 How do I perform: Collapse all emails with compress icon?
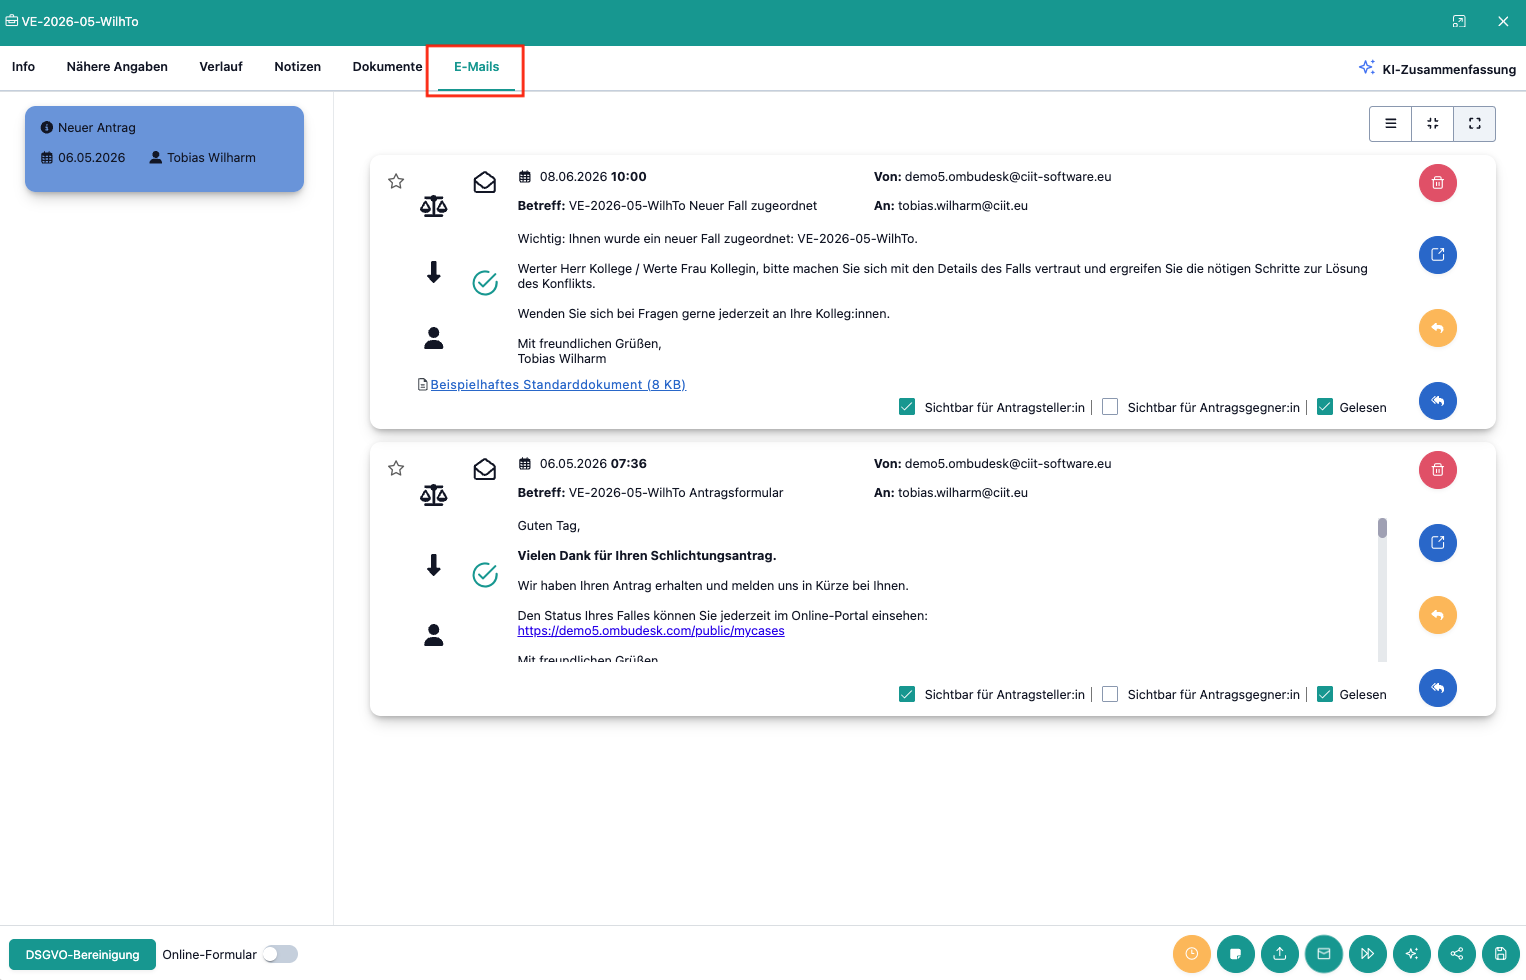click(x=1432, y=124)
